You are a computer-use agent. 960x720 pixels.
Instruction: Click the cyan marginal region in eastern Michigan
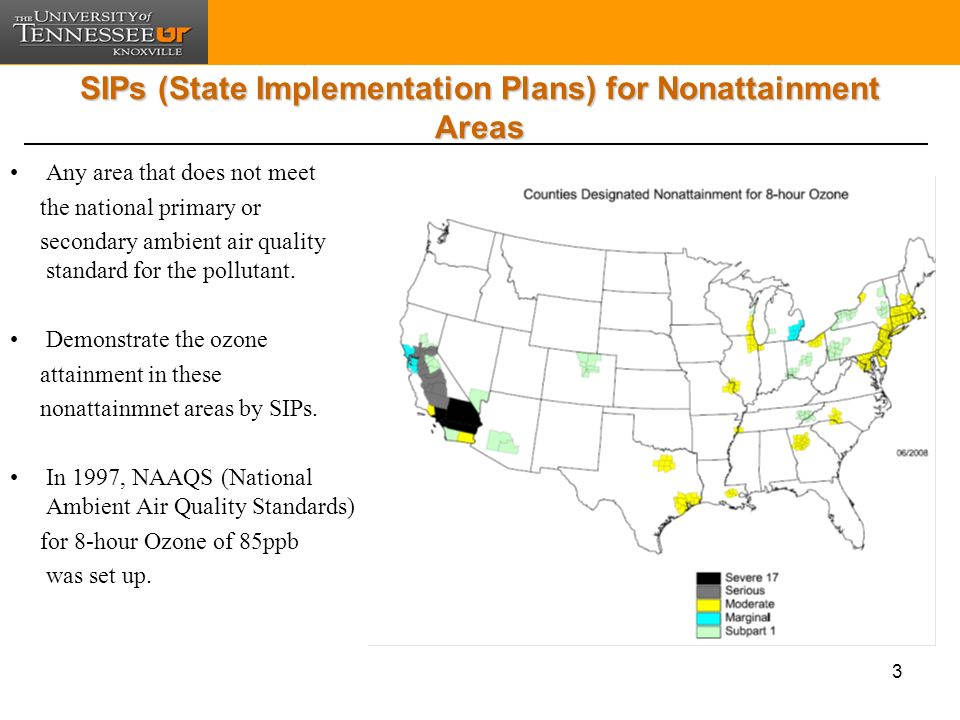tap(794, 329)
